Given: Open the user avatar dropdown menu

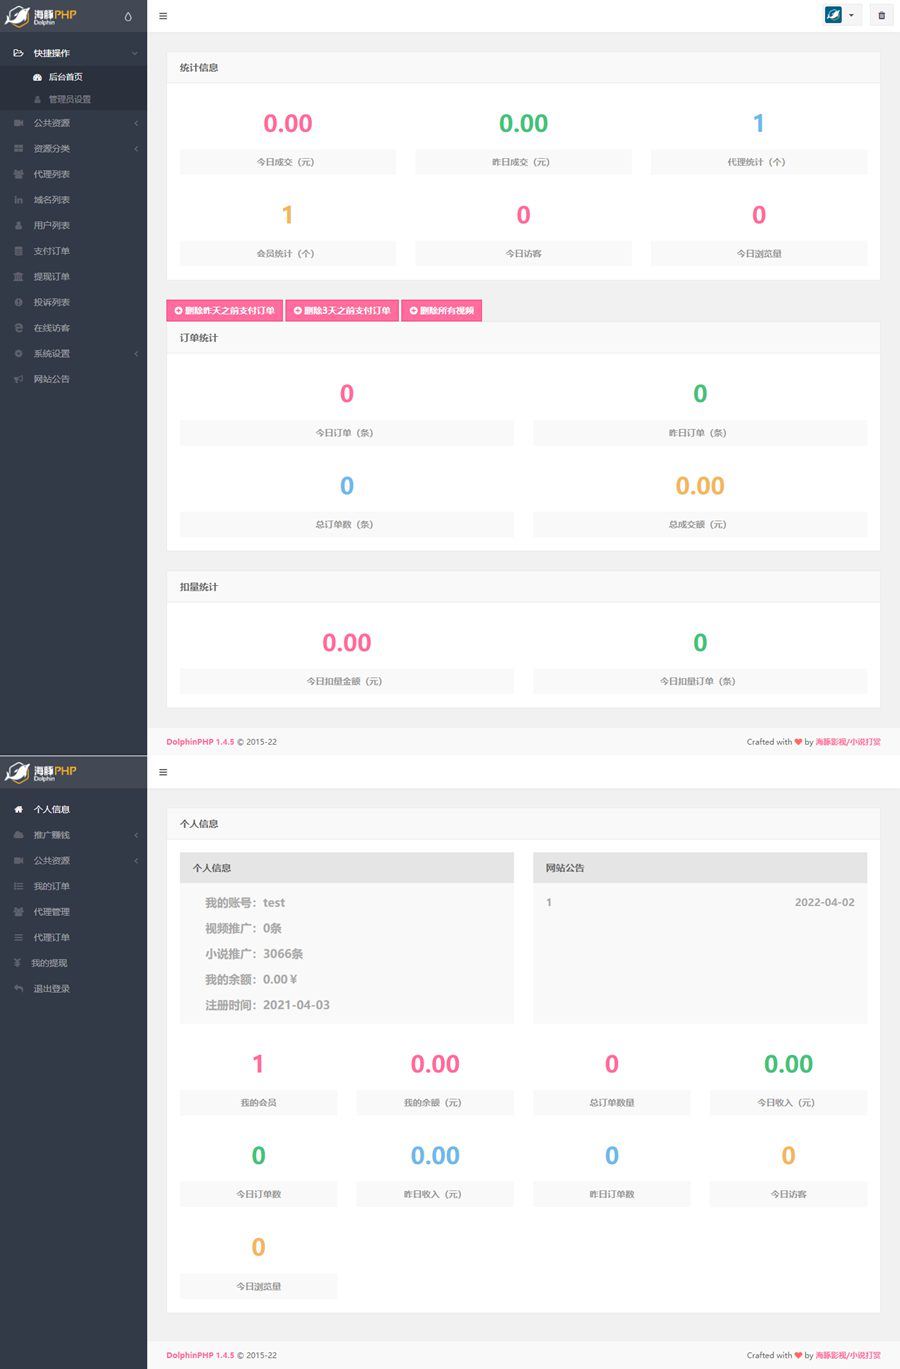Looking at the screenshot, I should click(840, 15).
